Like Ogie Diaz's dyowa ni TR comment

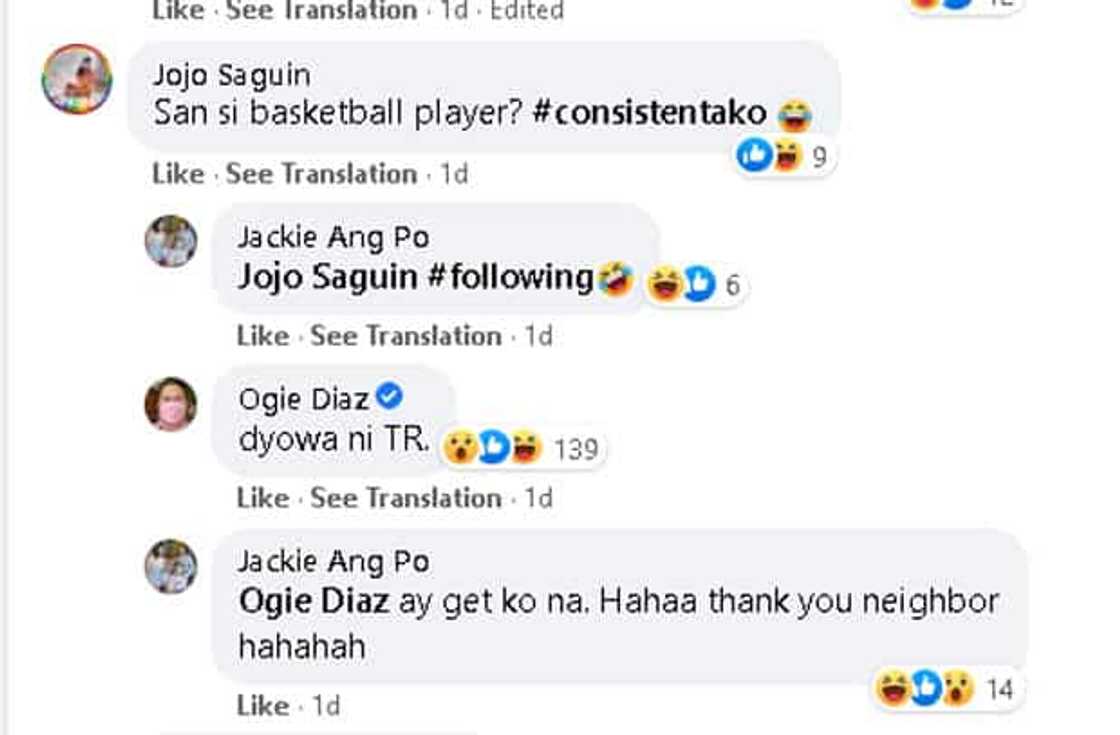(x=262, y=498)
